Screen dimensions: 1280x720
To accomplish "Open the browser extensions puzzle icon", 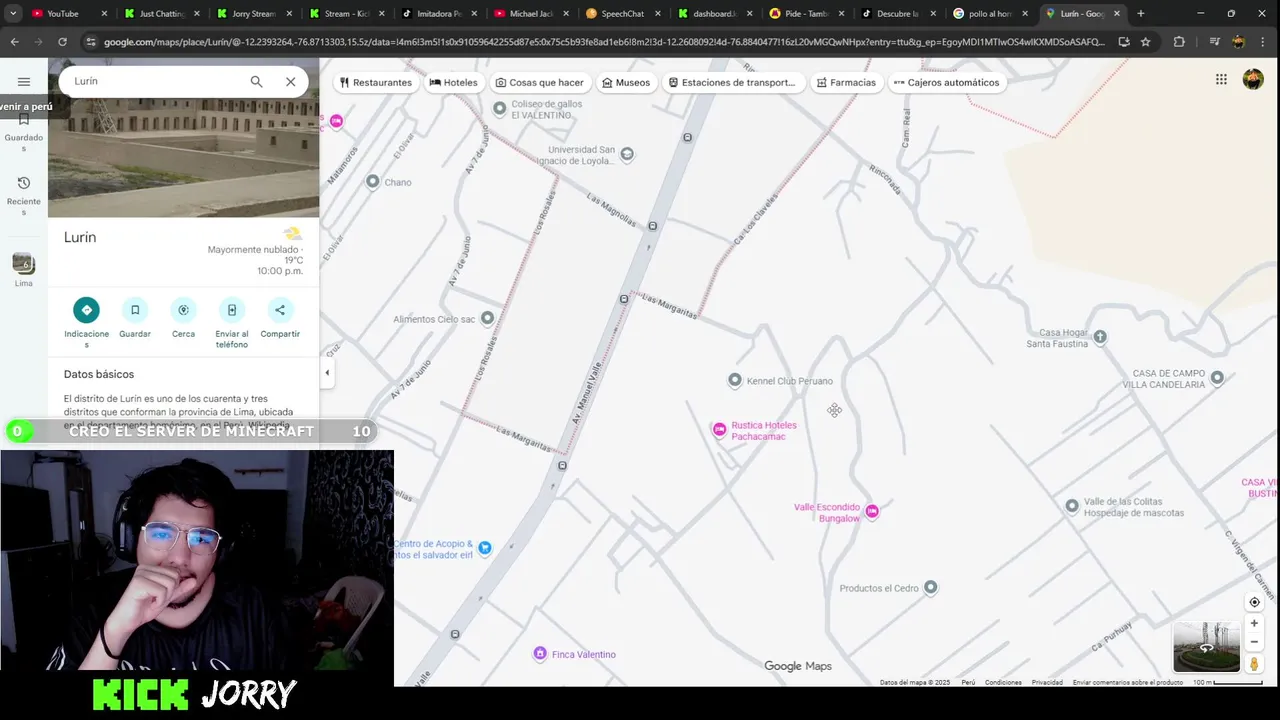I will click(x=1179, y=42).
